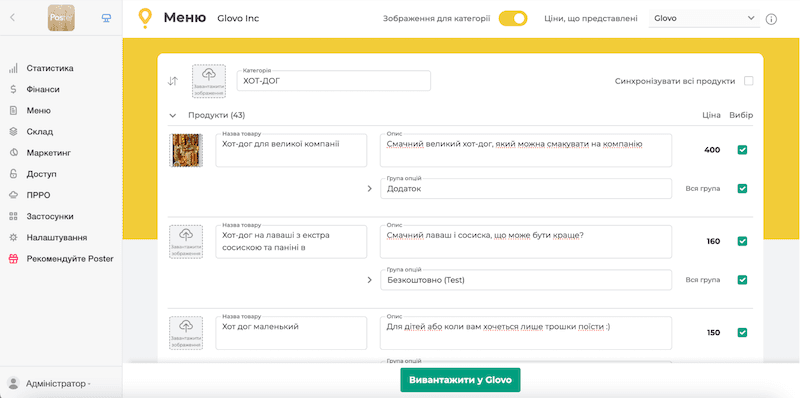Click the category sort arrows icon
This screenshot has height=398, width=800.
(x=173, y=81)
